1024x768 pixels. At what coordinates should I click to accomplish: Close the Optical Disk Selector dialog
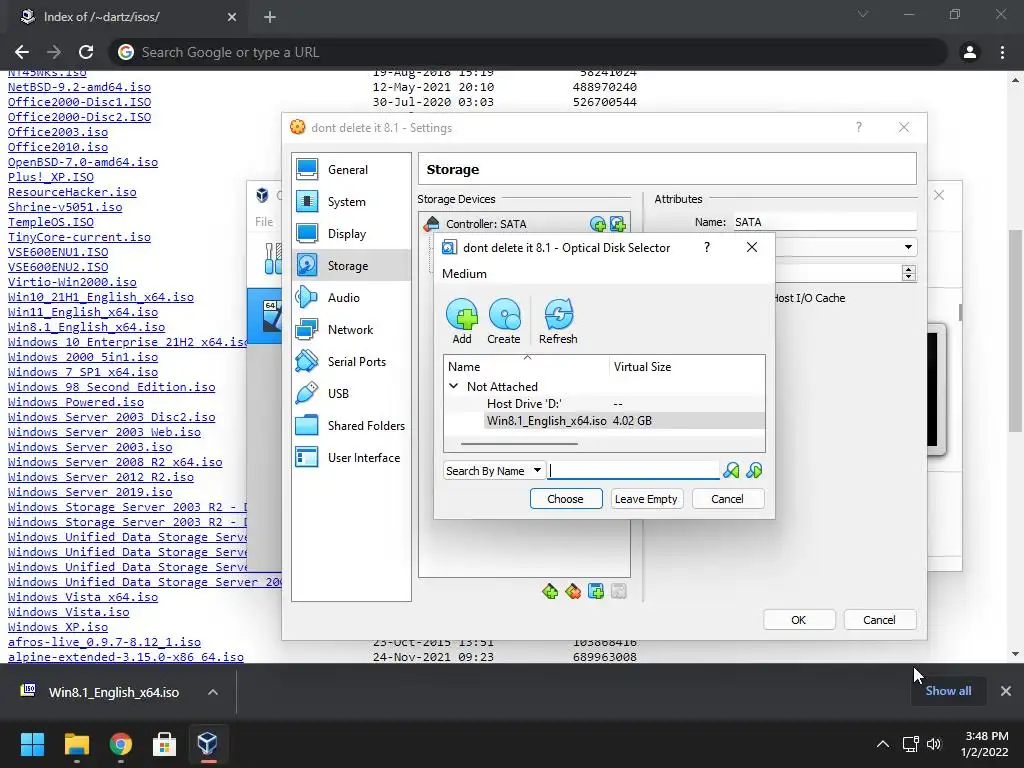coord(752,248)
